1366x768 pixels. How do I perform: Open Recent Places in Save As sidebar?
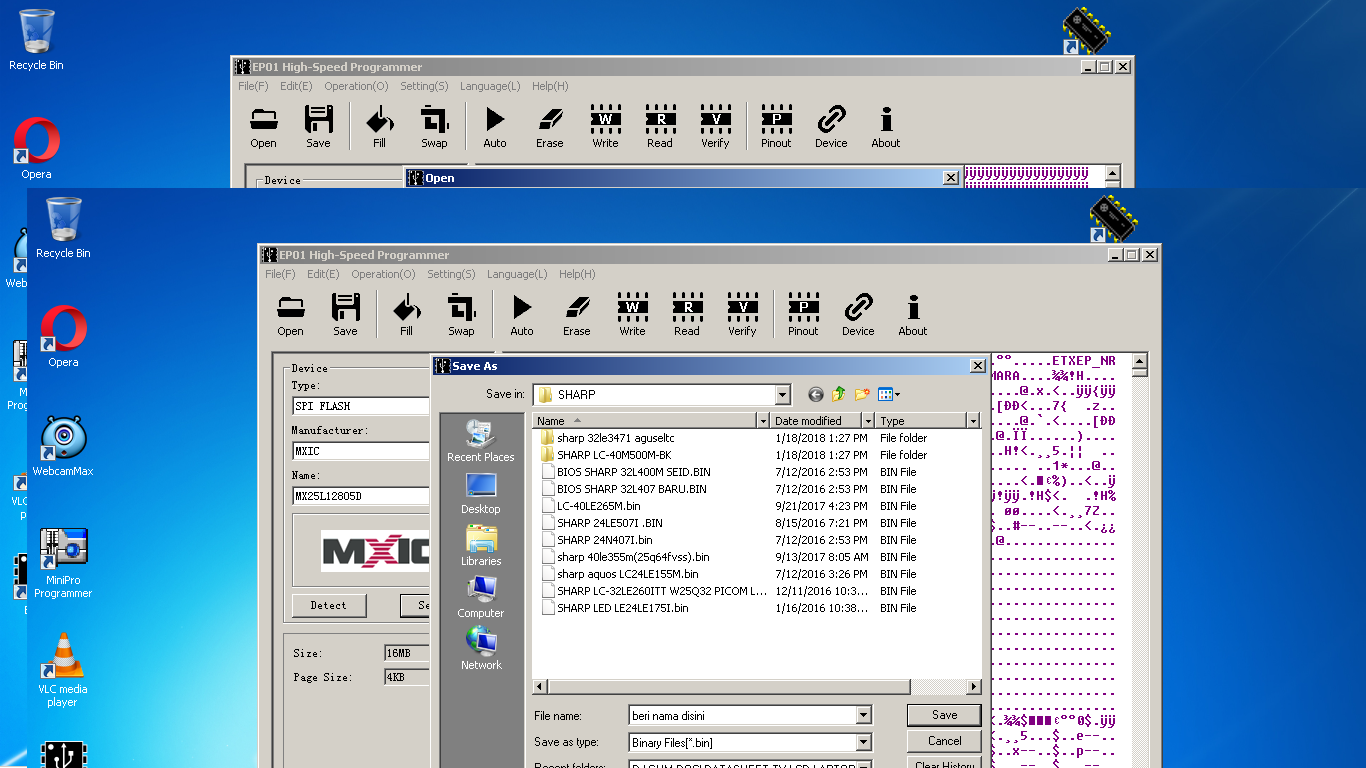(481, 441)
